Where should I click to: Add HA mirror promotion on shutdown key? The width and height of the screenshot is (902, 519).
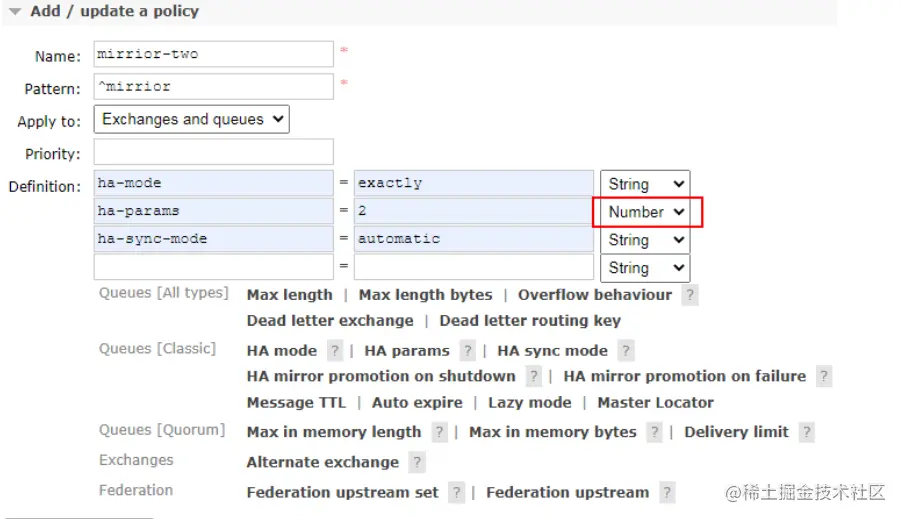tap(381, 376)
